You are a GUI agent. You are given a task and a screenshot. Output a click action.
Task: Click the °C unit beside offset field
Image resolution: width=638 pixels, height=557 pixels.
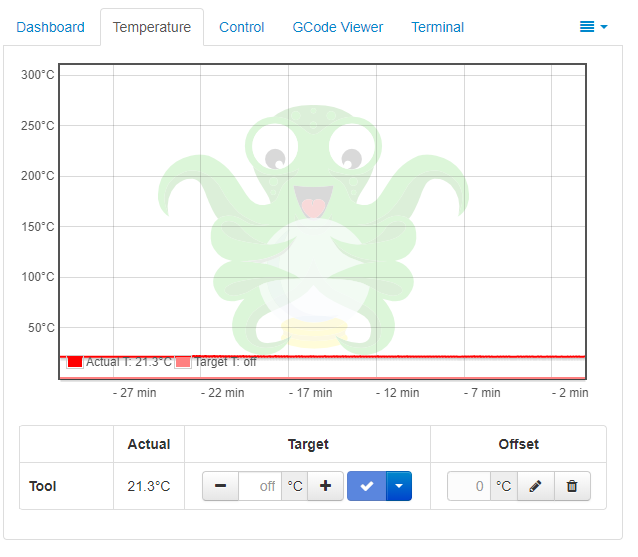click(x=504, y=486)
